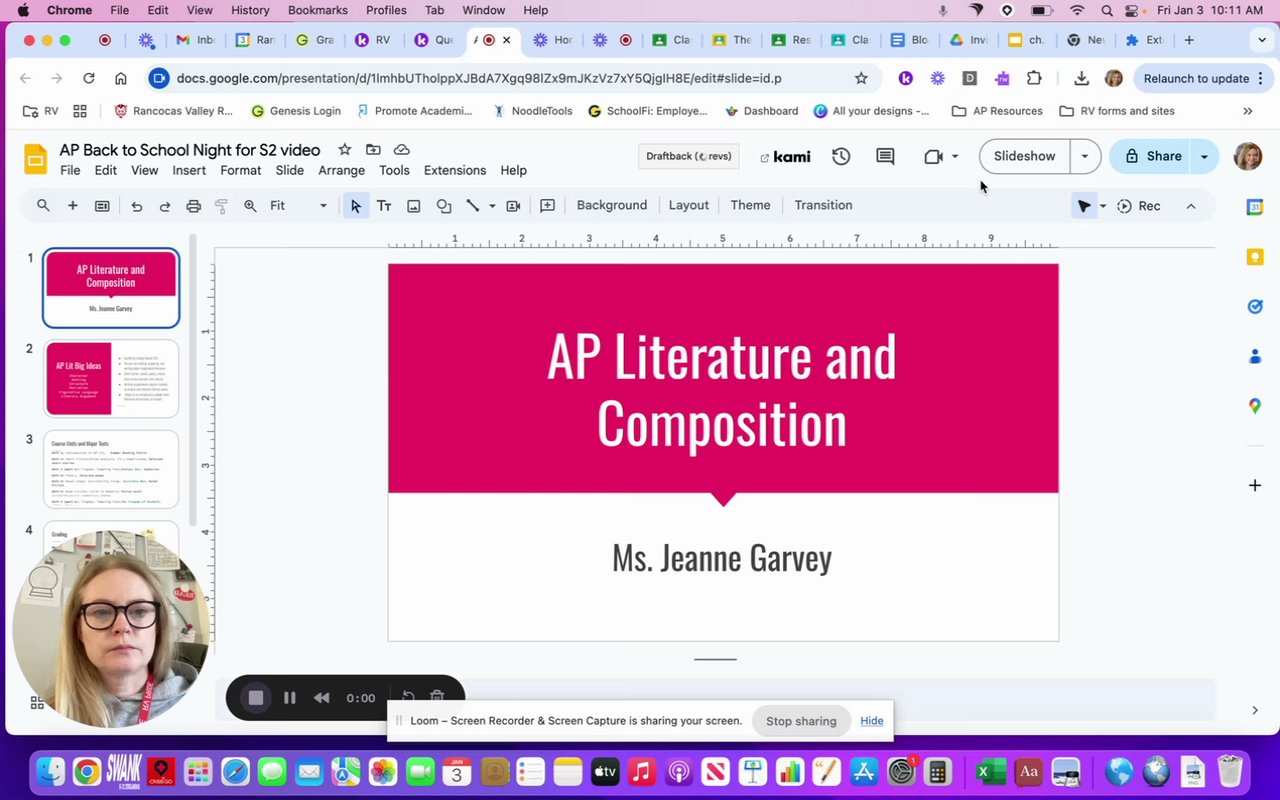Click the Print icon

click(194, 206)
